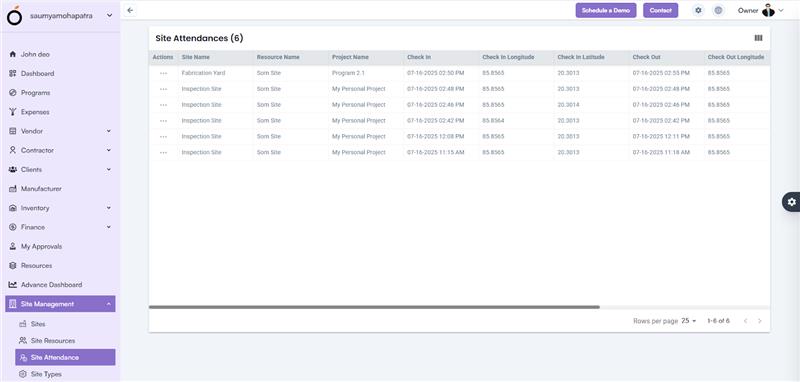Sort by the Project Name column header
Image resolution: width=800 pixels, height=382 pixels.
click(350, 57)
